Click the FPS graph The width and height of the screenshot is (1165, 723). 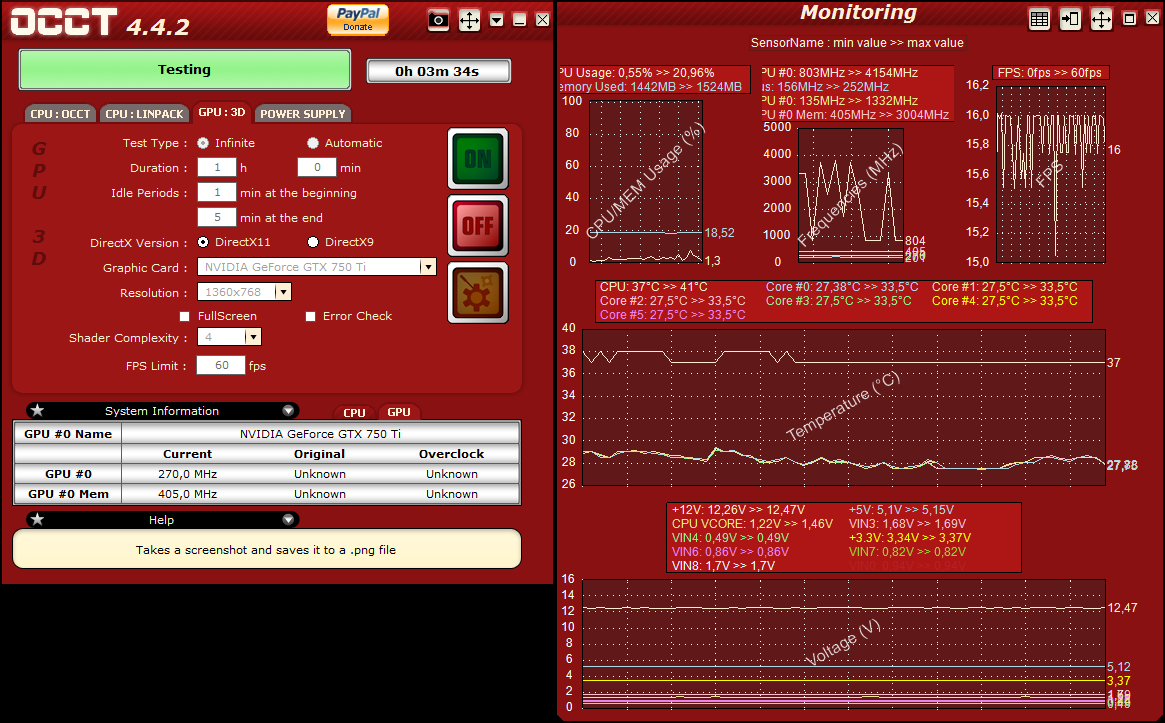click(x=1051, y=175)
